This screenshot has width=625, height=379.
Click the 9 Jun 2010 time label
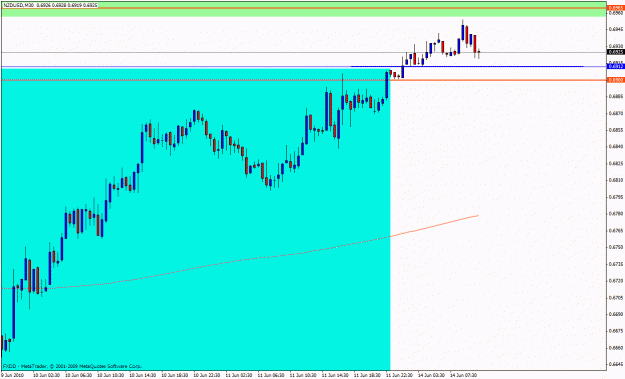(x=13, y=375)
